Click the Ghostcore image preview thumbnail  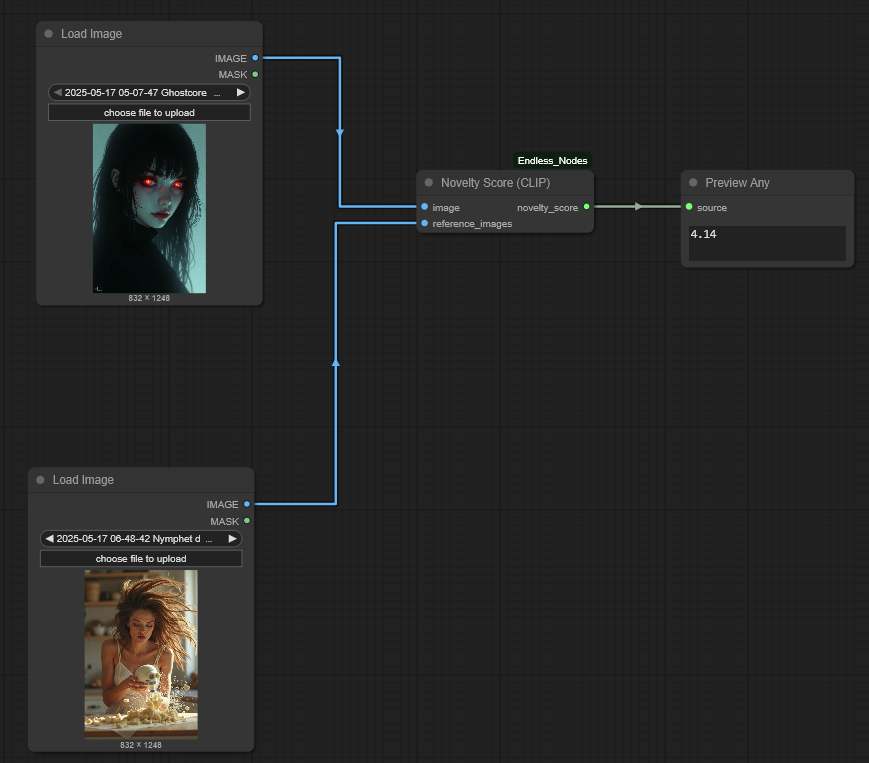[x=148, y=207]
